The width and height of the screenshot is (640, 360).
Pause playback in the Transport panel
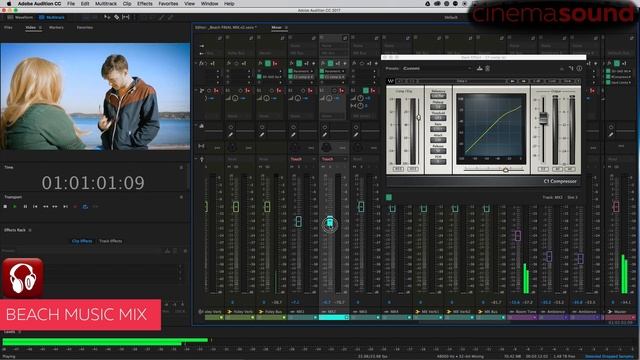pos(25,207)
